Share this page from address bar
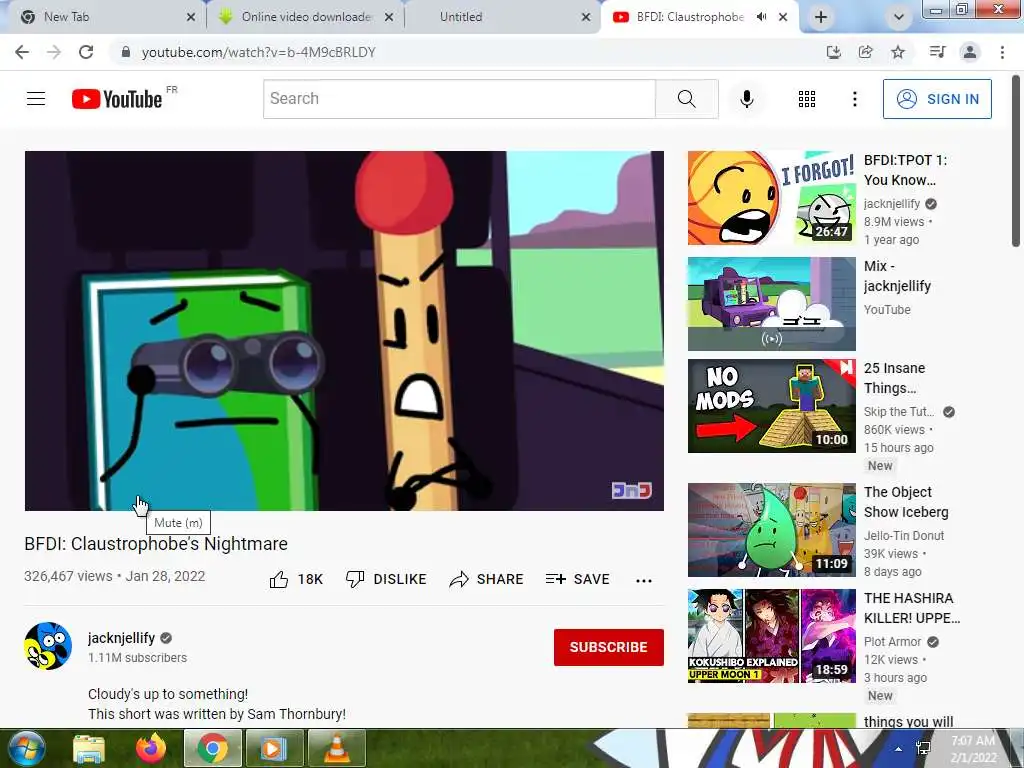 click(x=866, y=52)
